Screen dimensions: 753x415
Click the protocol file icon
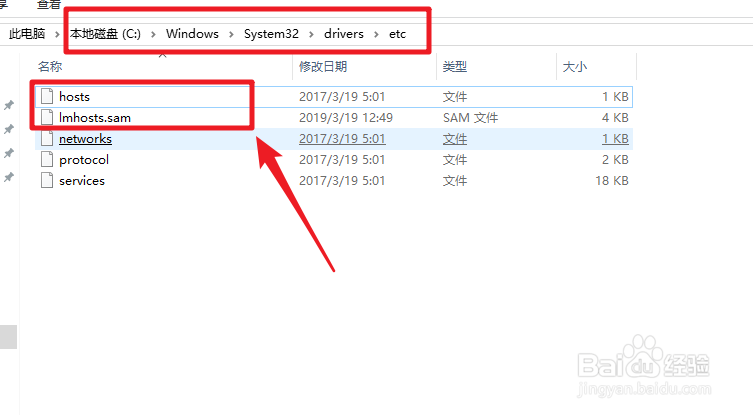pos(45,160)
